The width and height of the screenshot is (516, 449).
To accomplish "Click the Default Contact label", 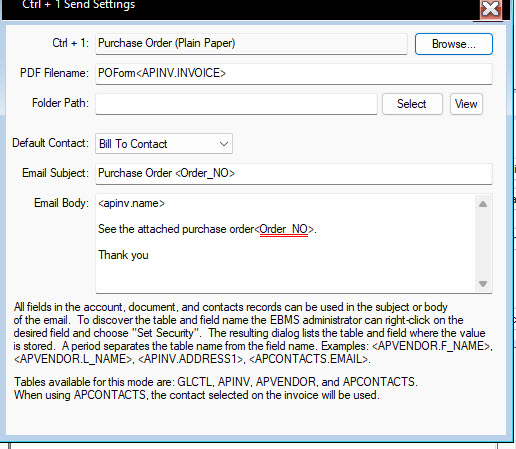I will (50, 143).
